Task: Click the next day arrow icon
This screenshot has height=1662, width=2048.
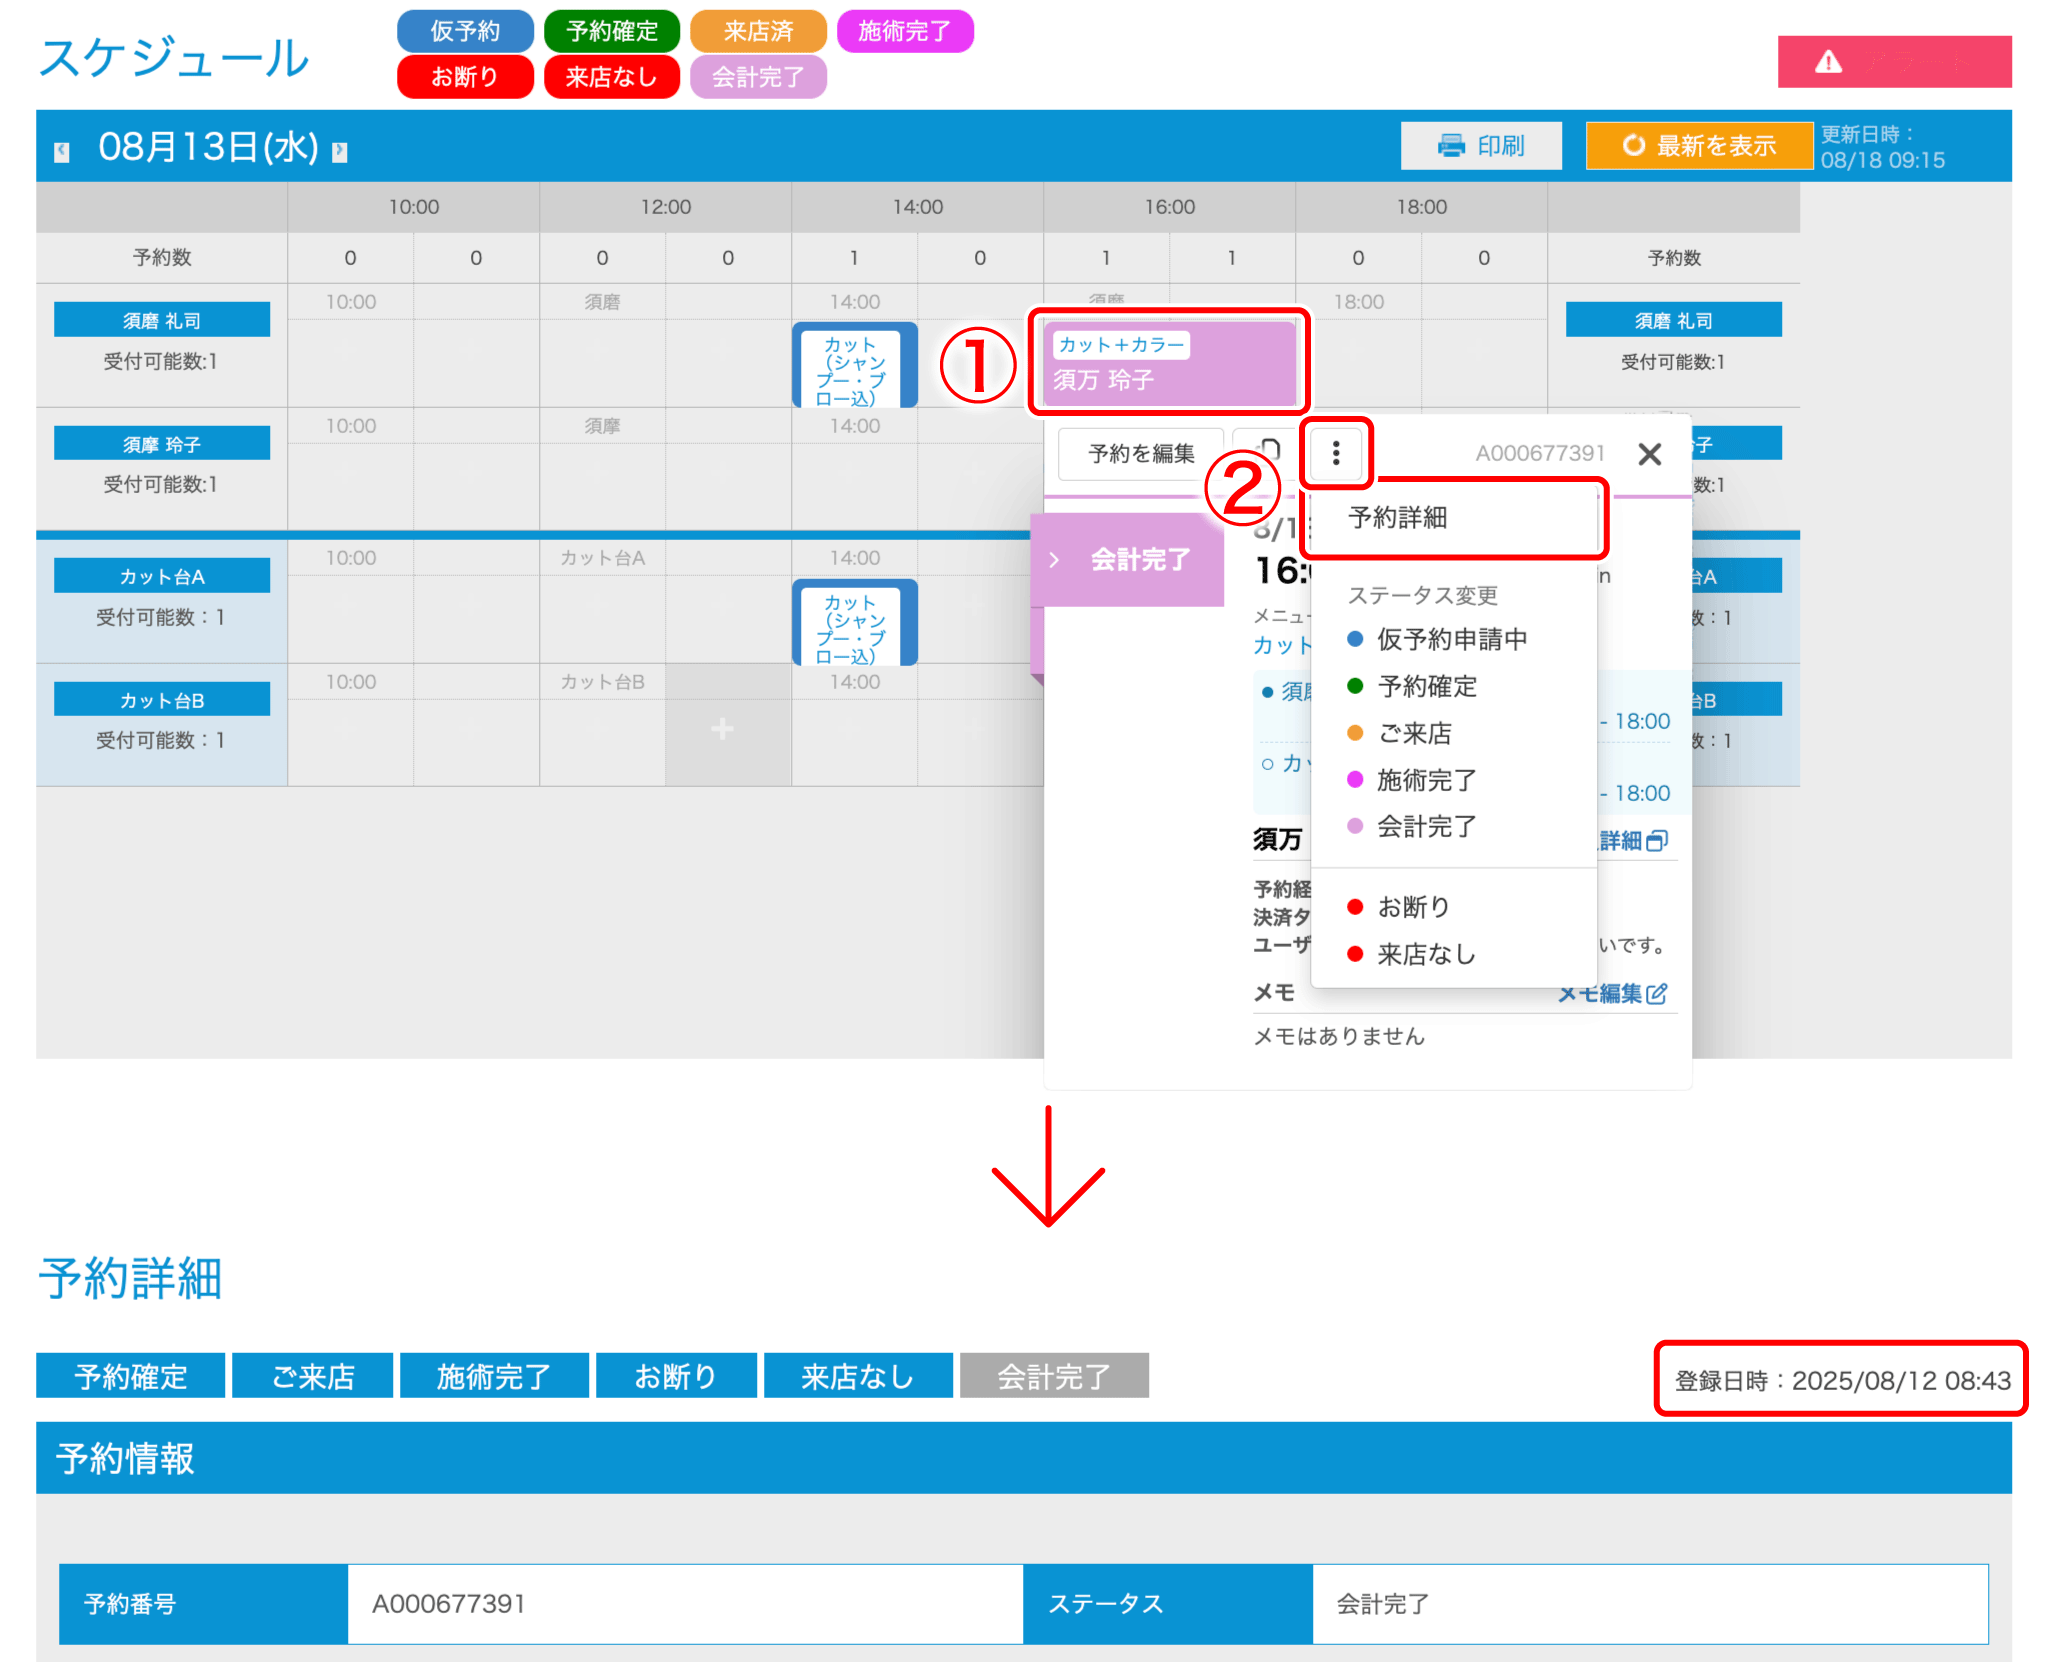Action: click(340, 151)
